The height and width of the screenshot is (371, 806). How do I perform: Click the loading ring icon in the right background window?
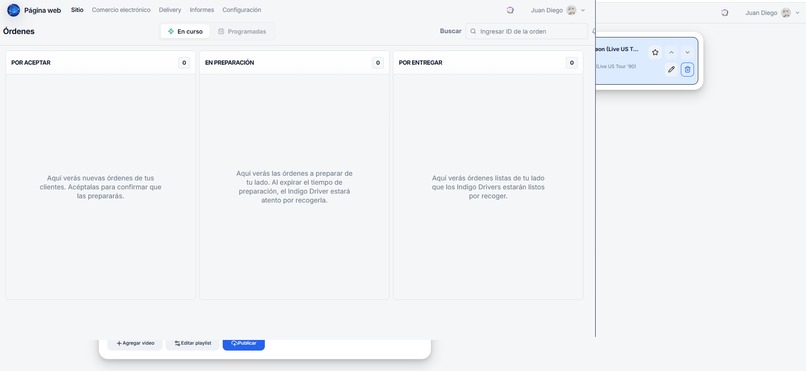click(x=725, y=13)
